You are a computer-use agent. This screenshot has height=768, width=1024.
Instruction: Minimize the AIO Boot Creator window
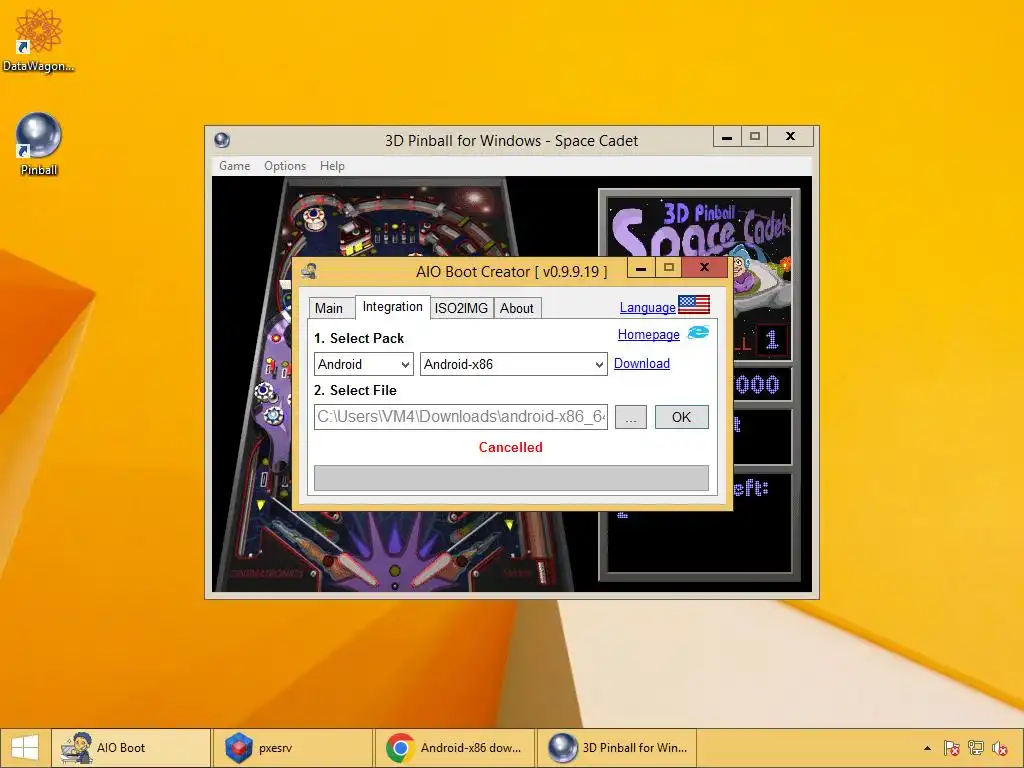pyautogui.click(x=641, y=268)
